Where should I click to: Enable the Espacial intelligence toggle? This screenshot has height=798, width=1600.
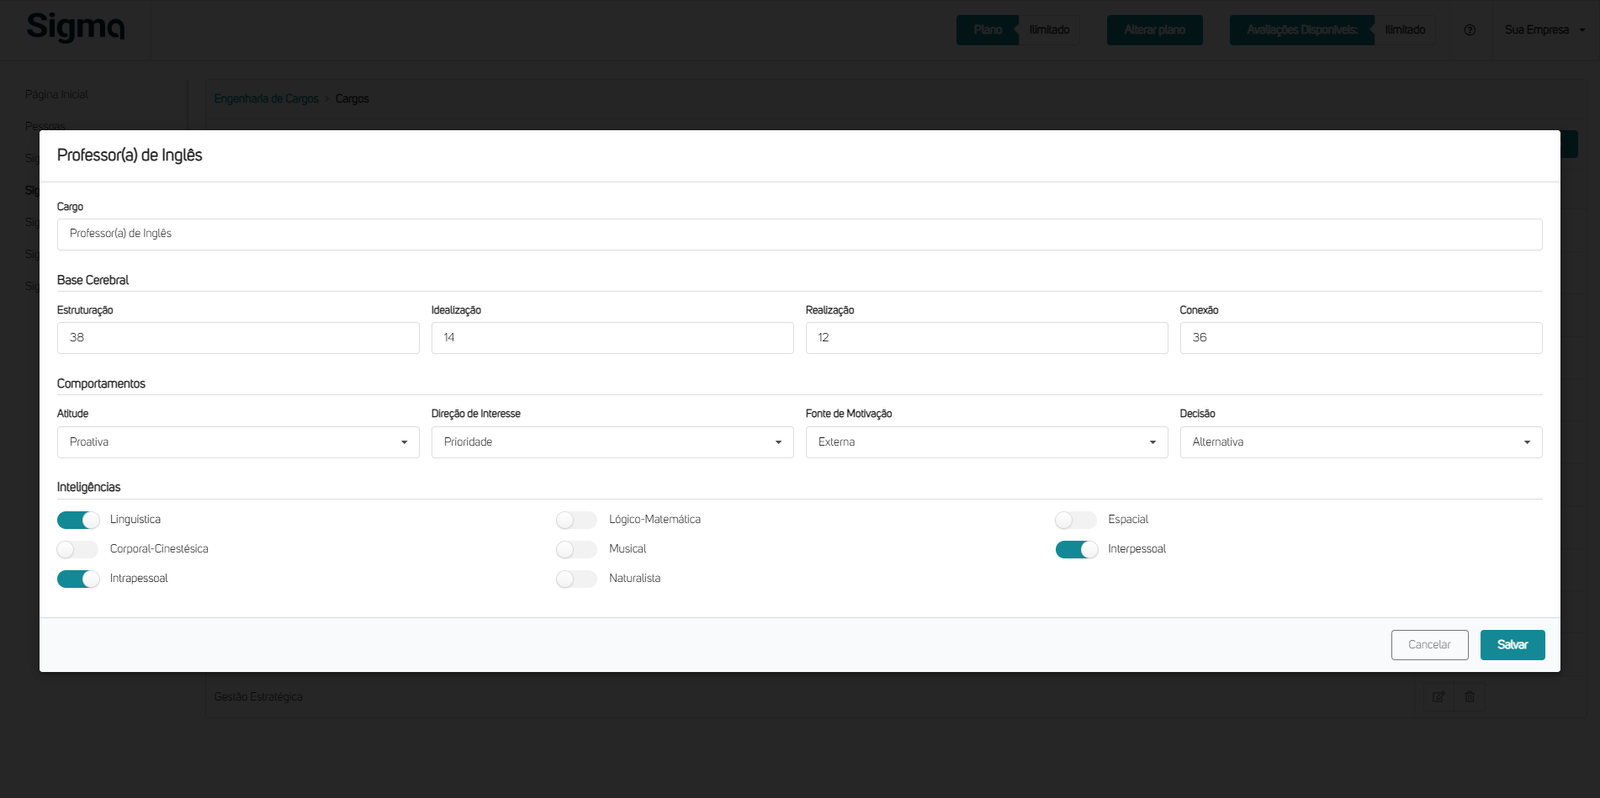tap(1075, 520)
